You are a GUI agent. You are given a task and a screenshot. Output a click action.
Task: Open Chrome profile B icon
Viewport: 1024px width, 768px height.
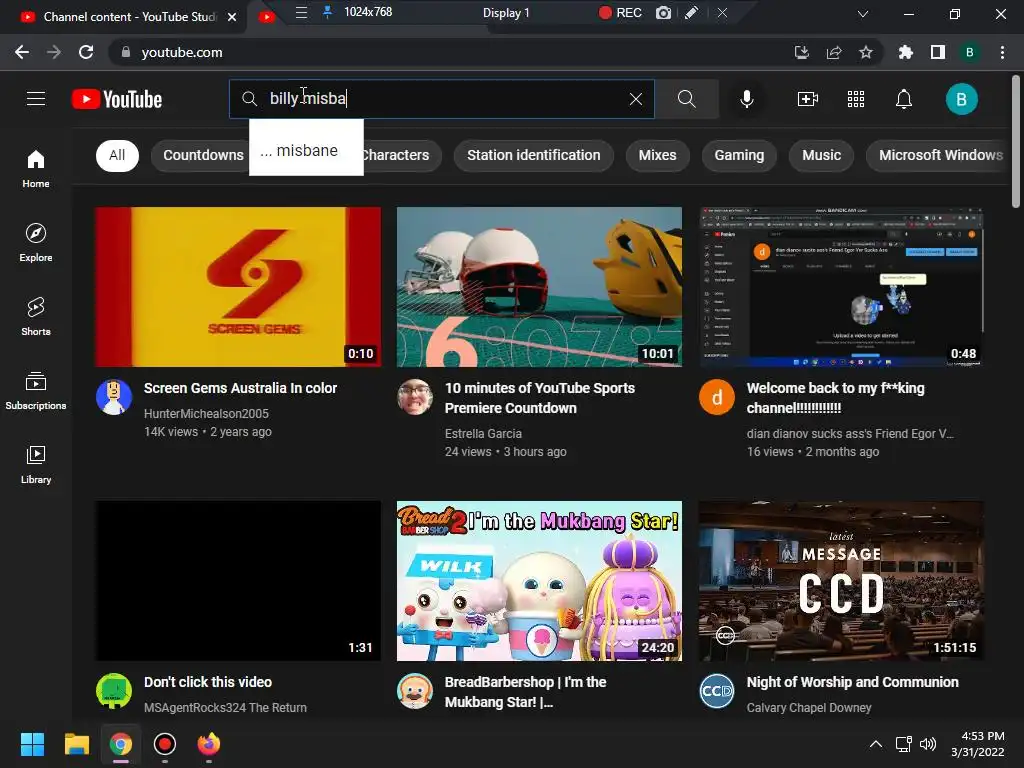[970, 52]
